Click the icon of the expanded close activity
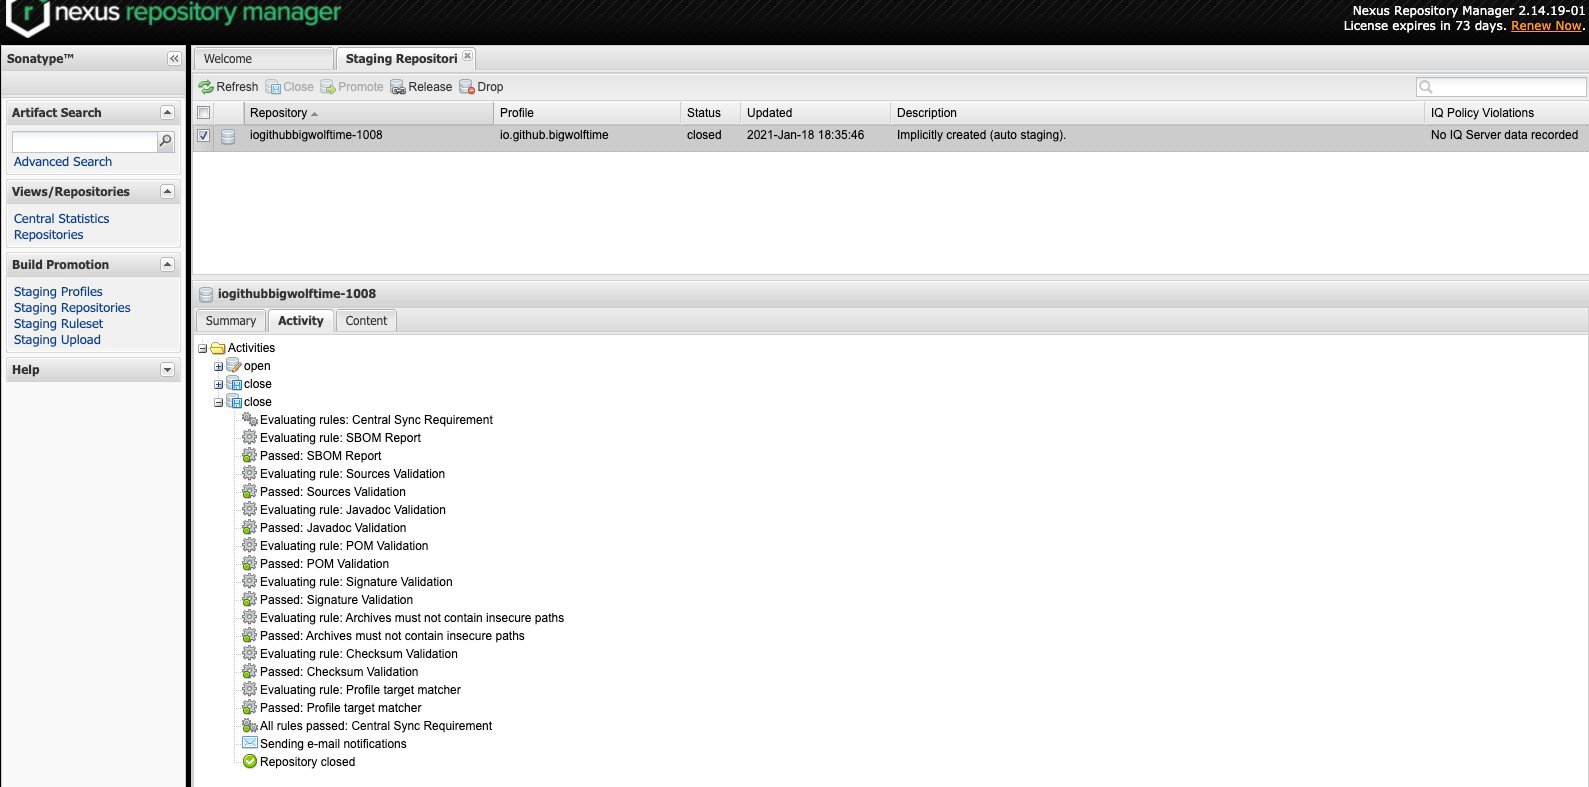Screen dimensions: 1589x787 234,402
